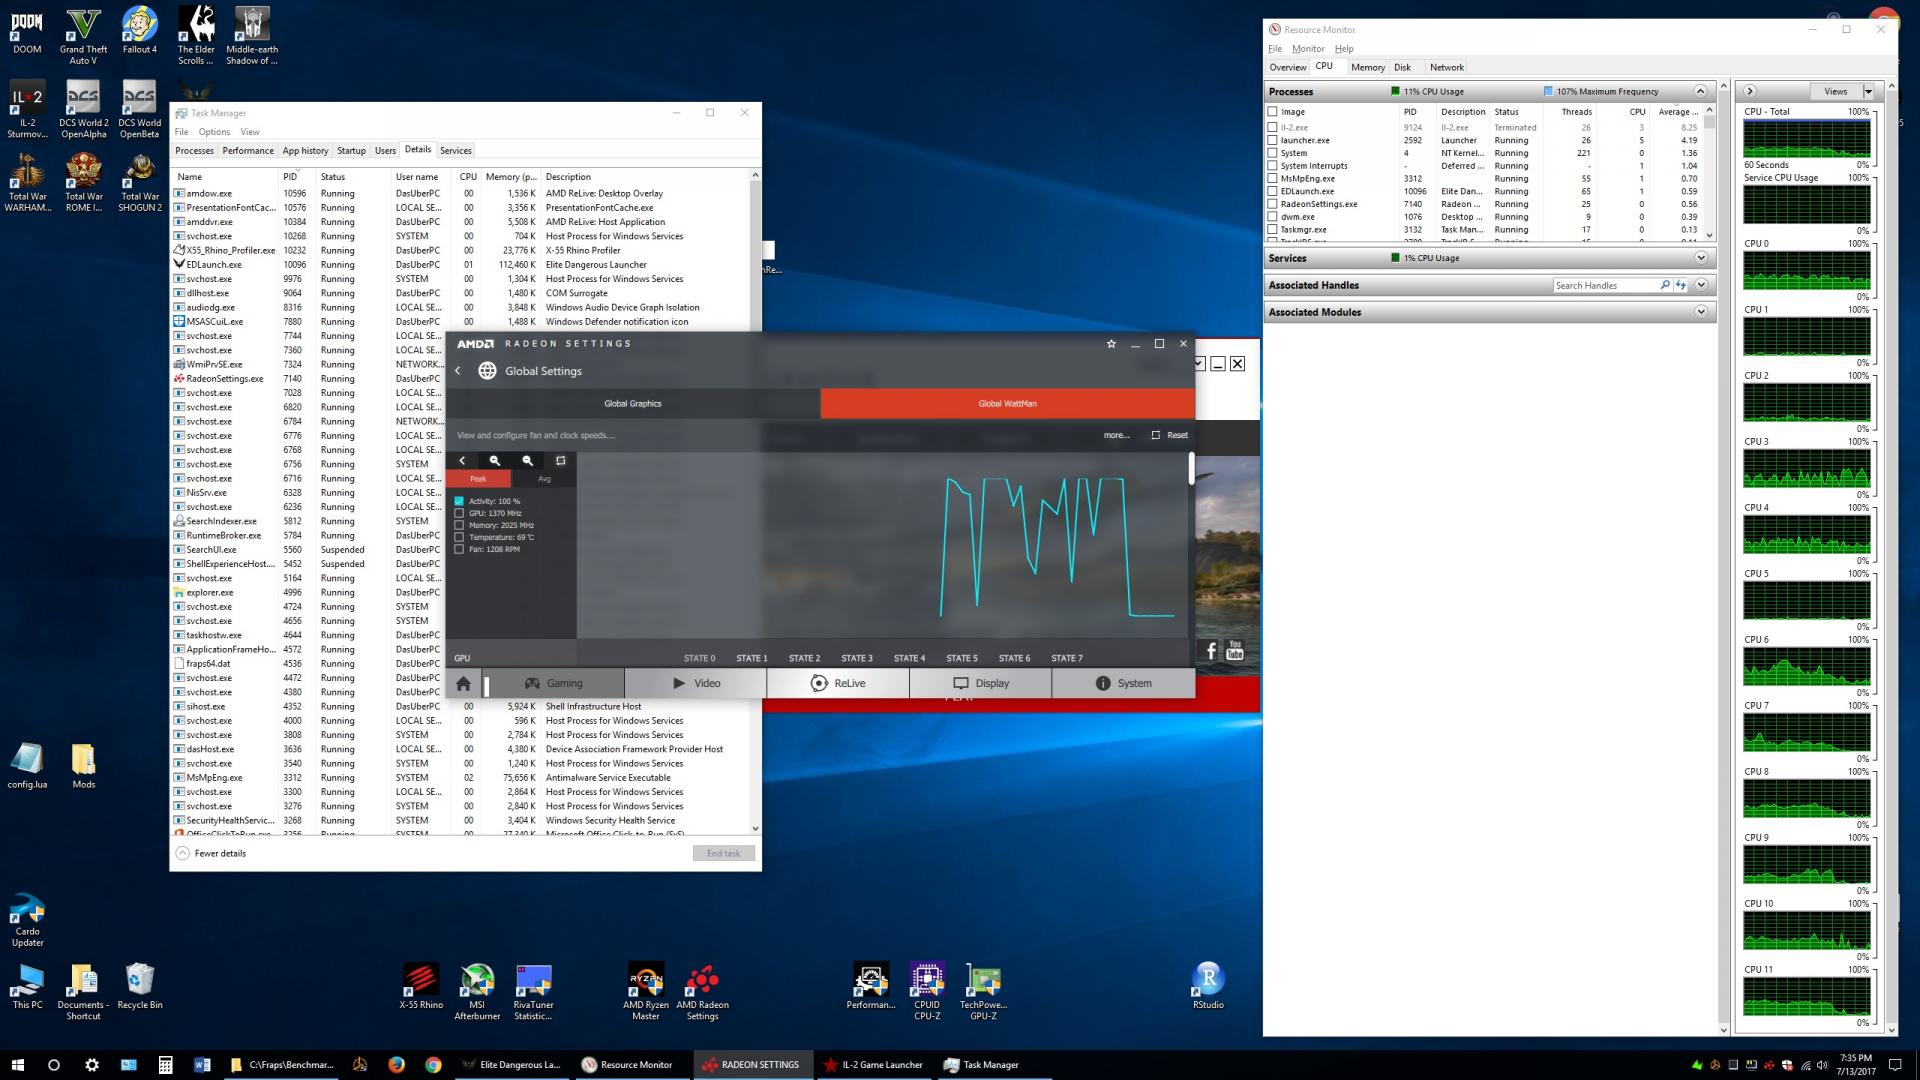Open X-55 Rhino desktop shortcut
This screenshot has width=1920, height=1080.
coord(421,987)
